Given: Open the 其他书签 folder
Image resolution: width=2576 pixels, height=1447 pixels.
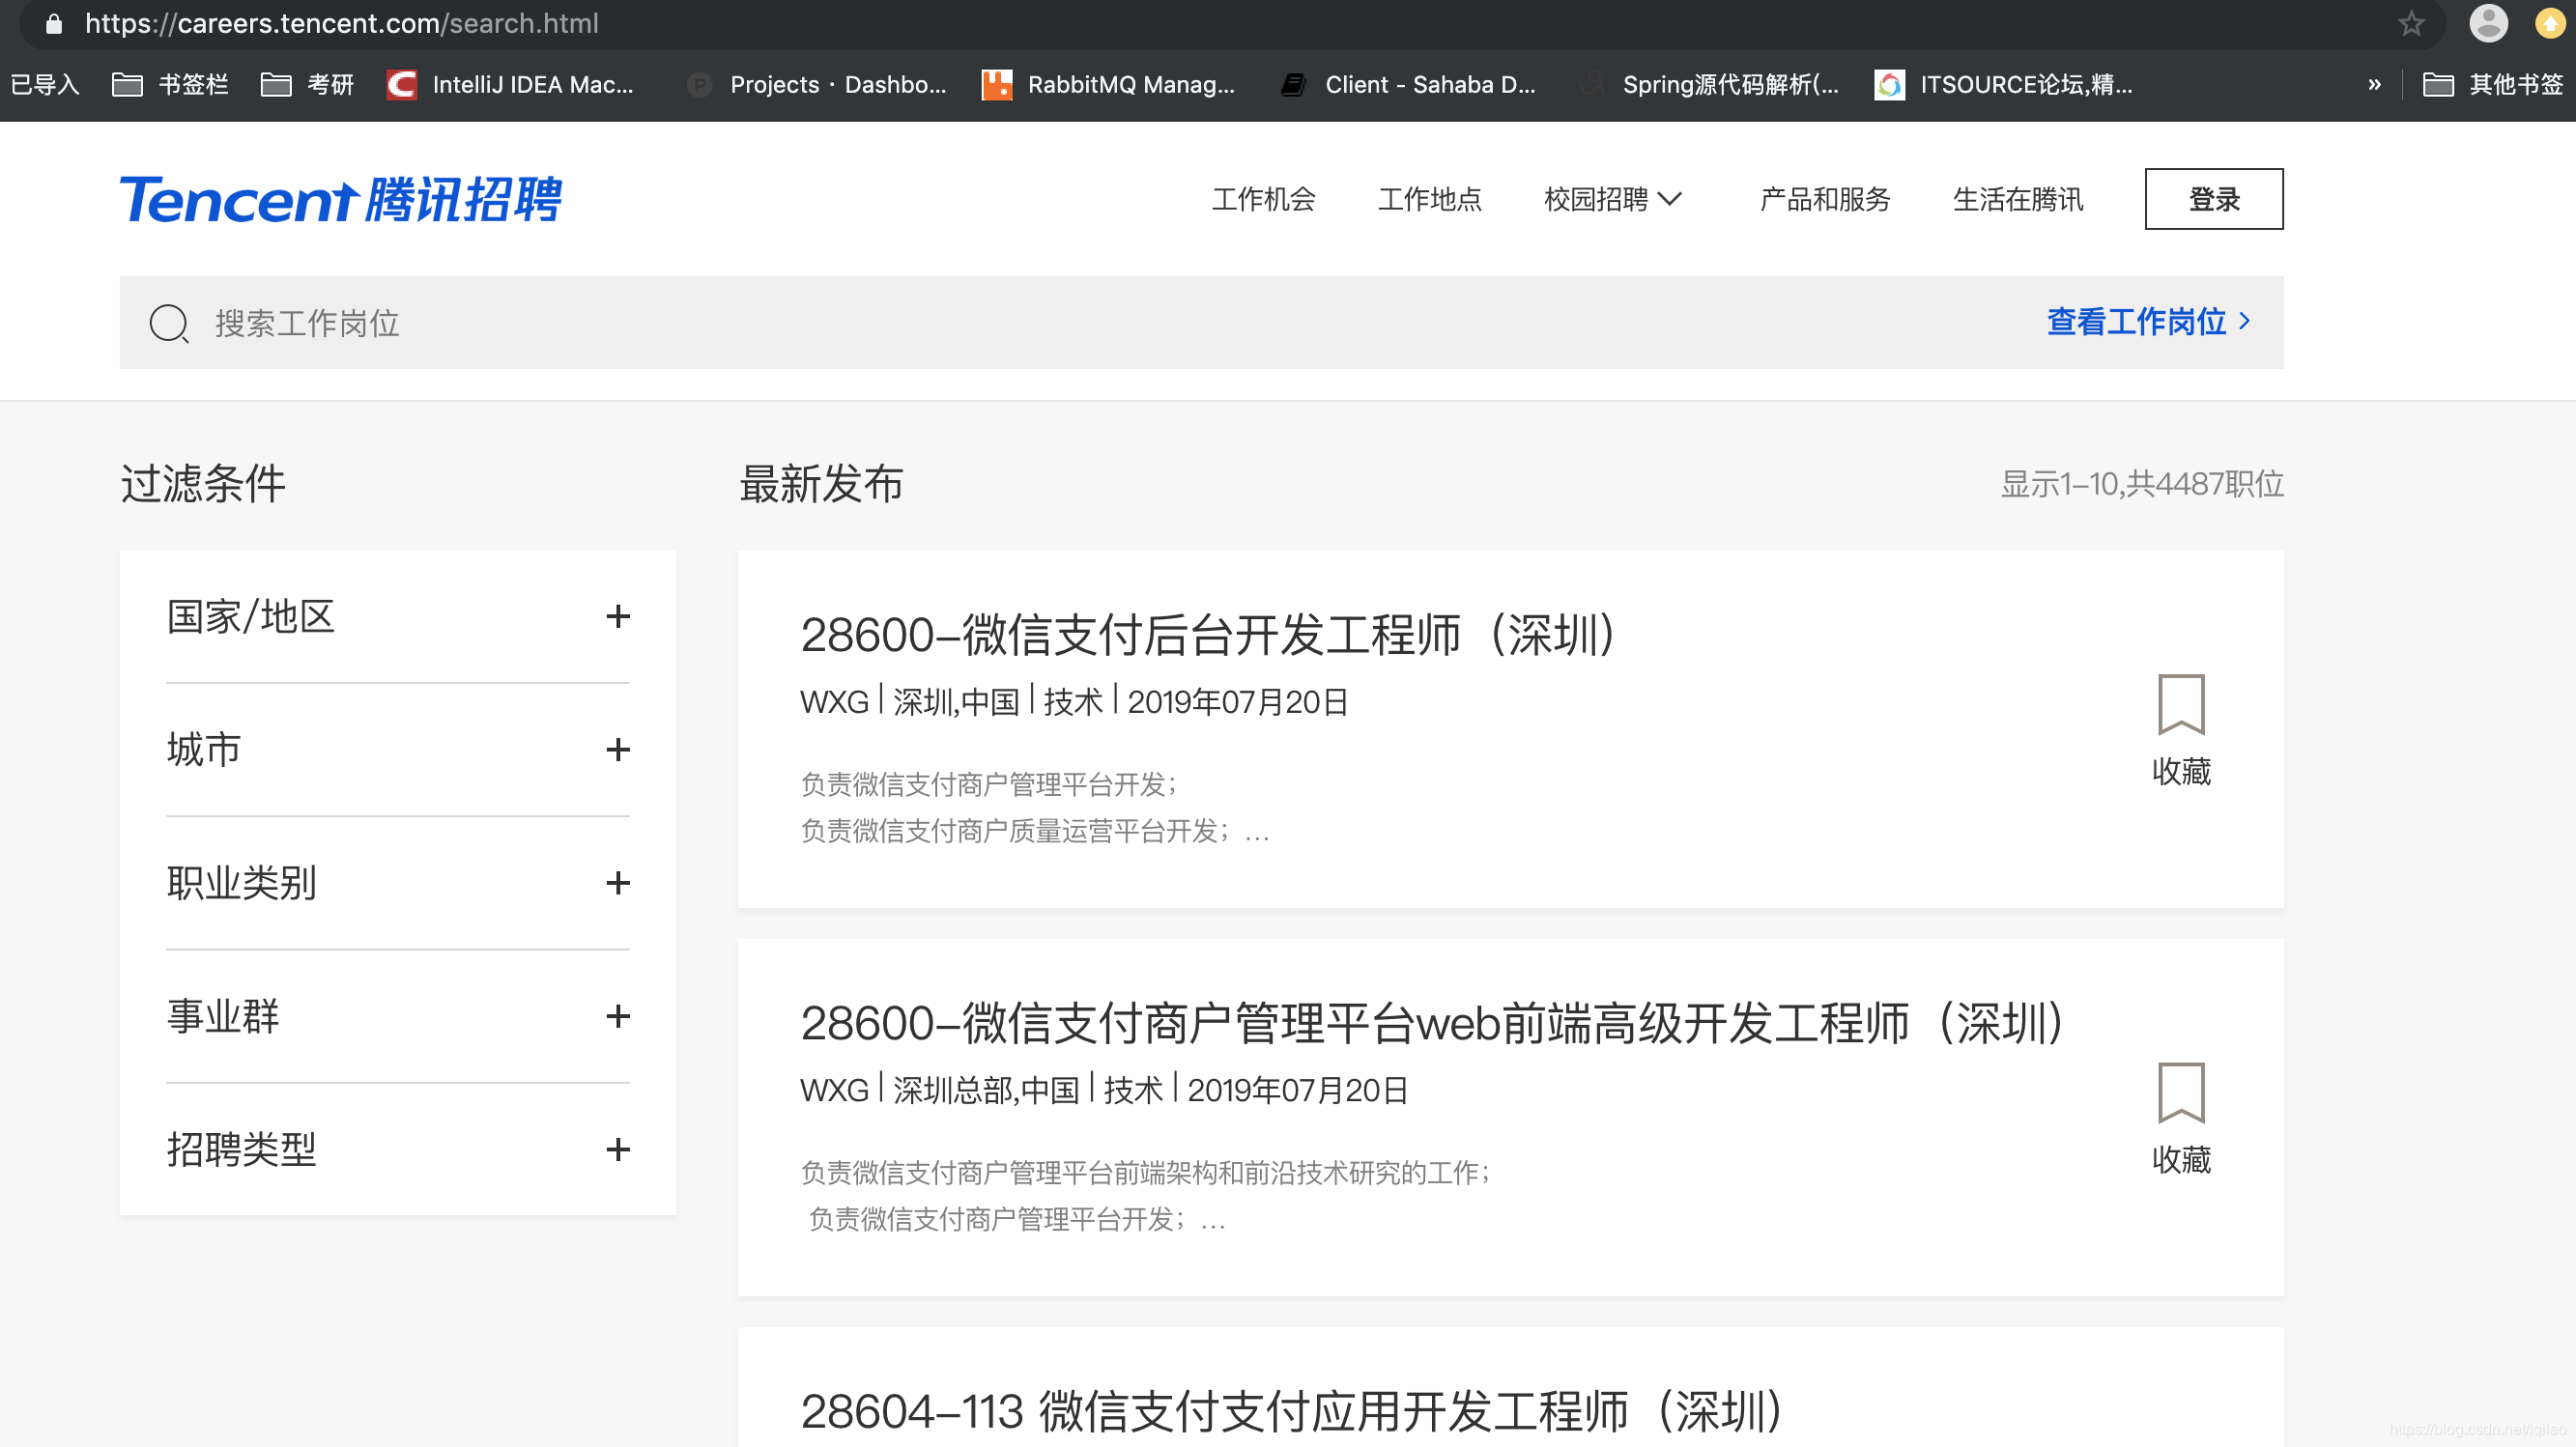Looking at the screenshot, I should (x=2494, y=85).
